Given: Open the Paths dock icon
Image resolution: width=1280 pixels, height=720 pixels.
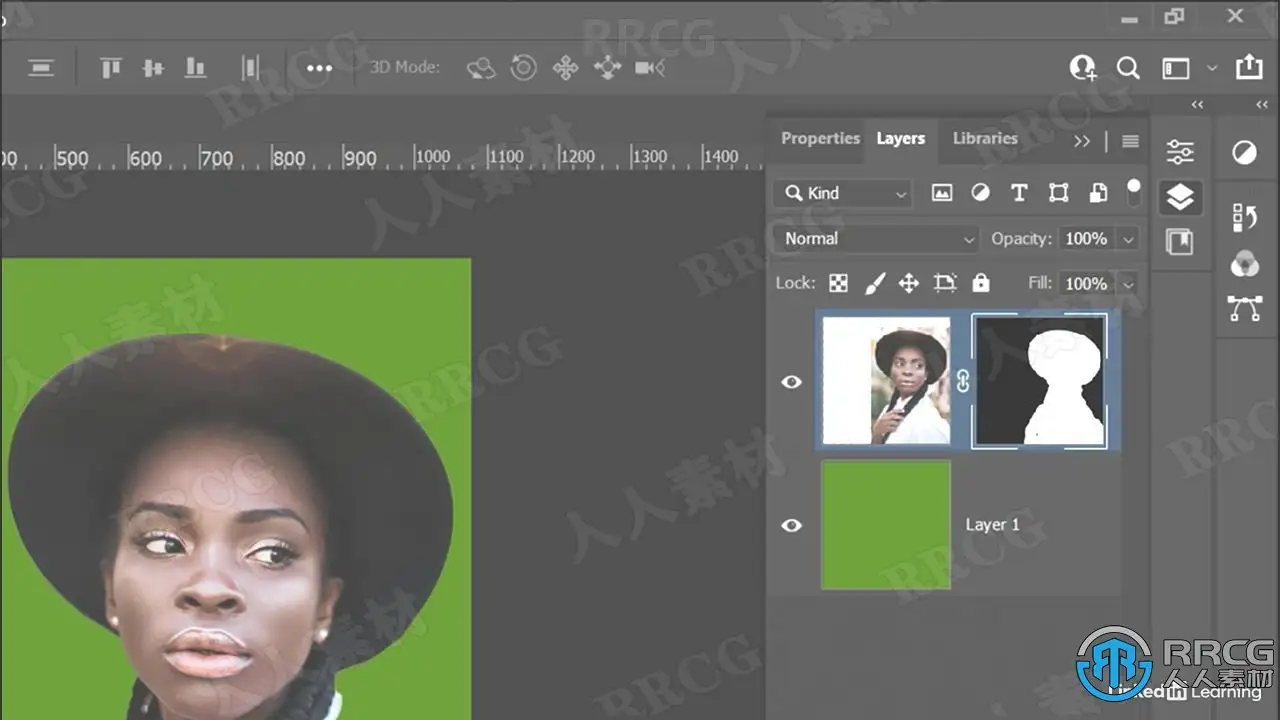Looking at the screenshot, I should coord(1245,308).
